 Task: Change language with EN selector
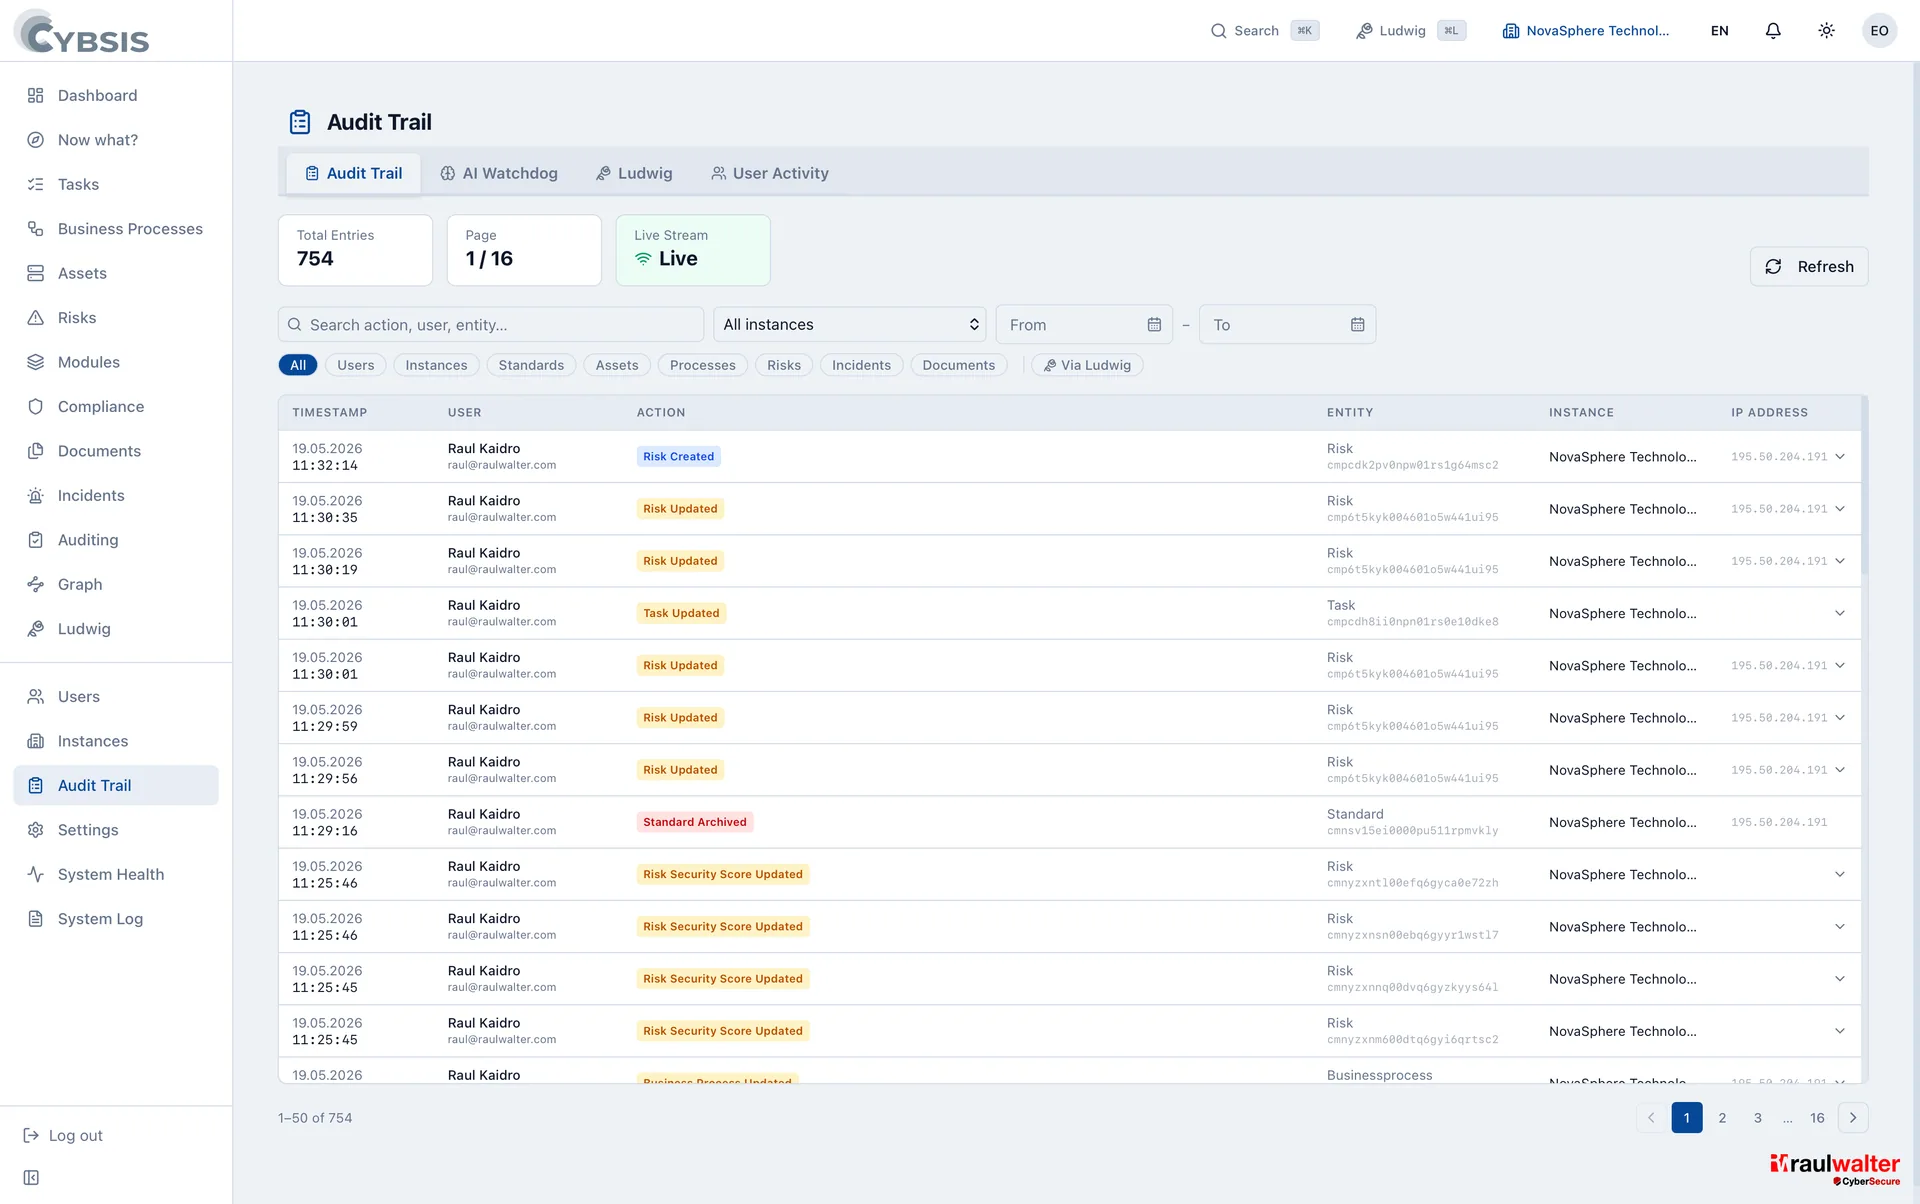tap(1719, 31)
